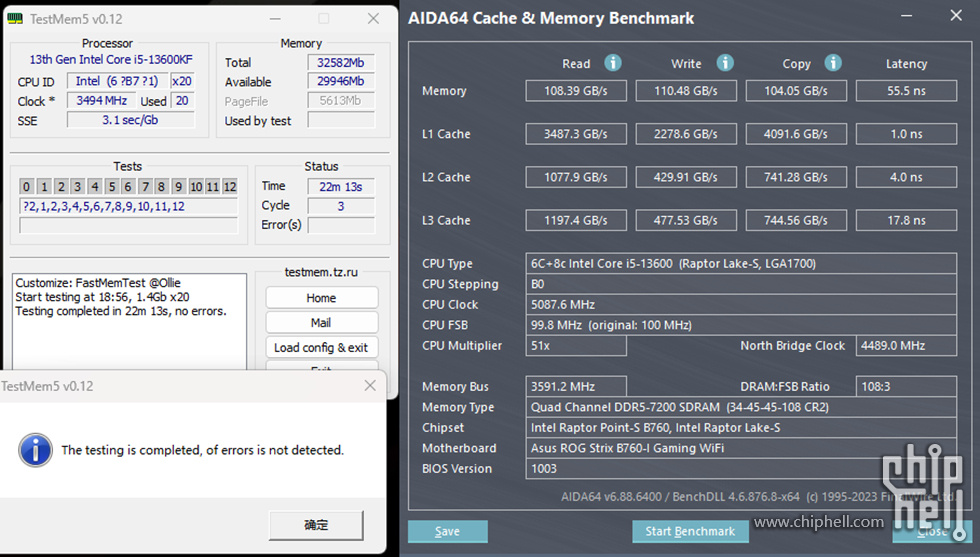
Task: Click the L3 Cache latency 17.8 ns
Action: (x=906, y=220)
